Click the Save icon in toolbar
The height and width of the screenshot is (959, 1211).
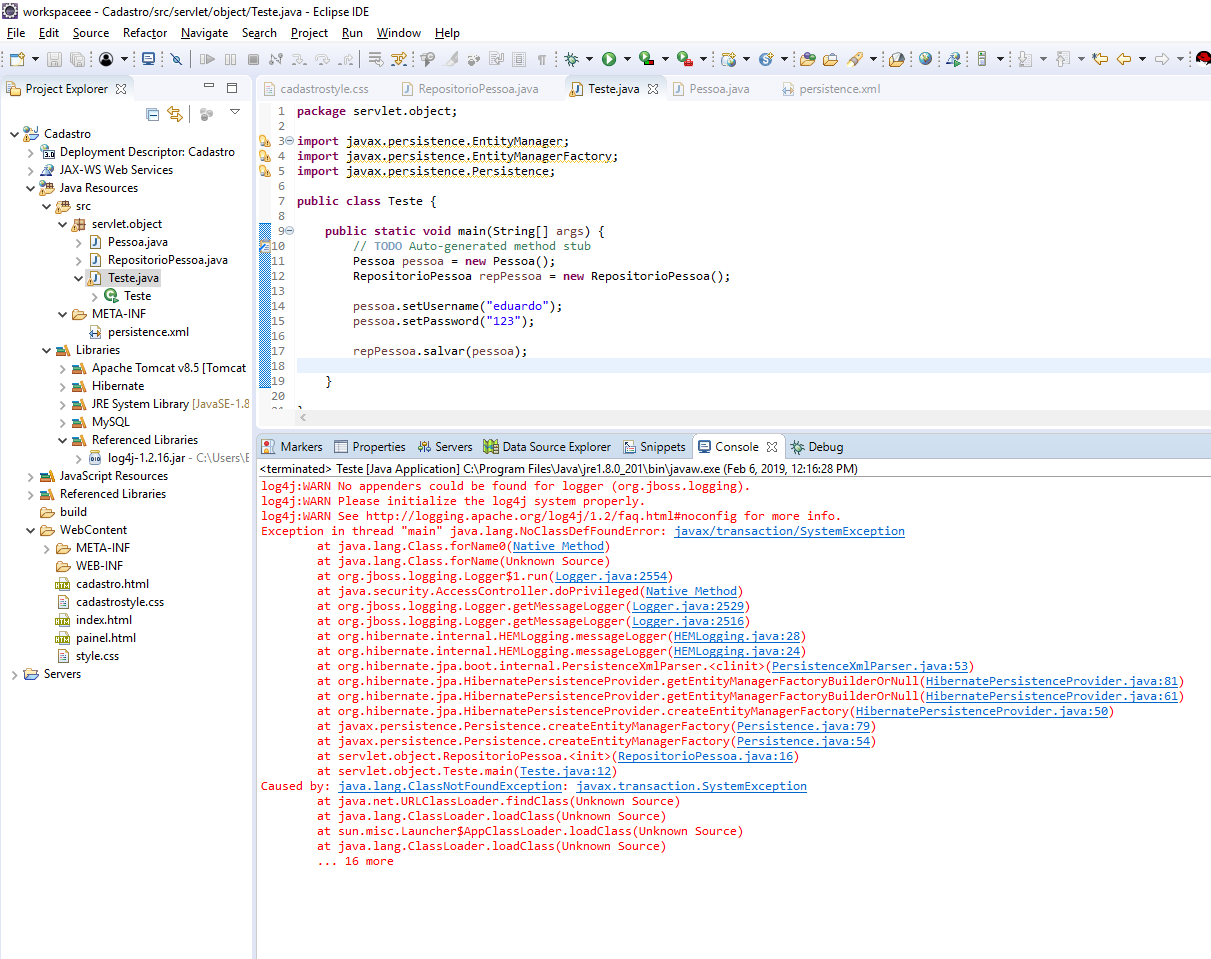[54, 59]
